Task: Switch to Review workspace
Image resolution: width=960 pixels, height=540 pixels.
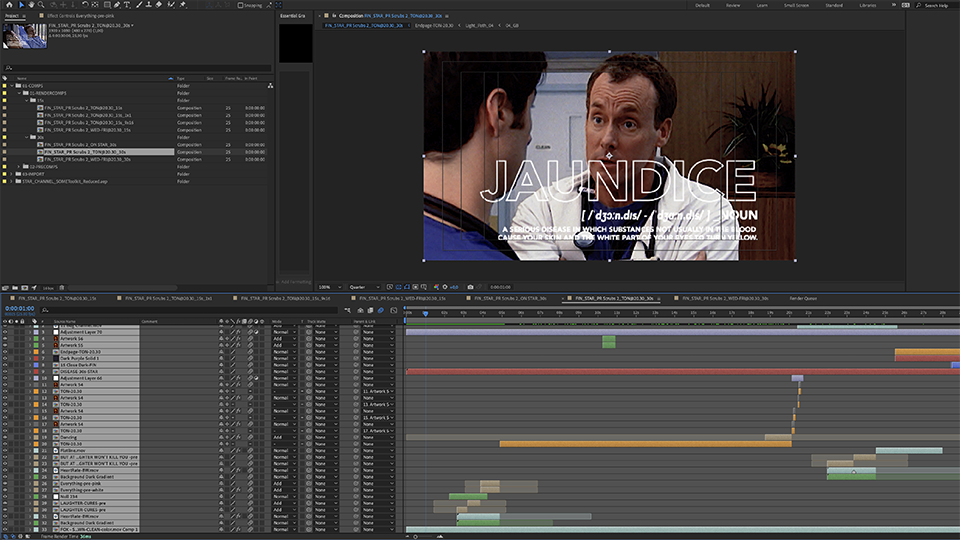Action: click(733, 5)
